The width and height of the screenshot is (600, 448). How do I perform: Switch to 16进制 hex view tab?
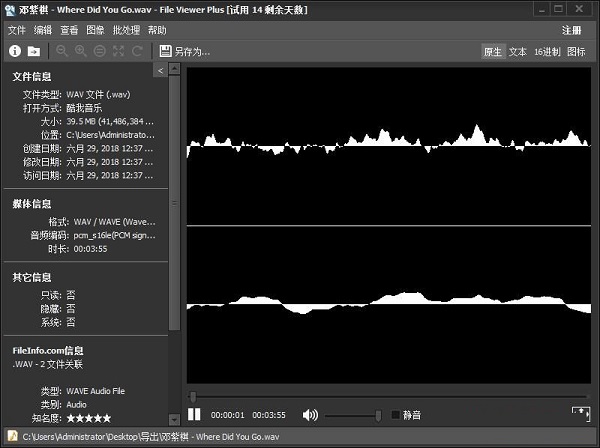tap(546, 52)
